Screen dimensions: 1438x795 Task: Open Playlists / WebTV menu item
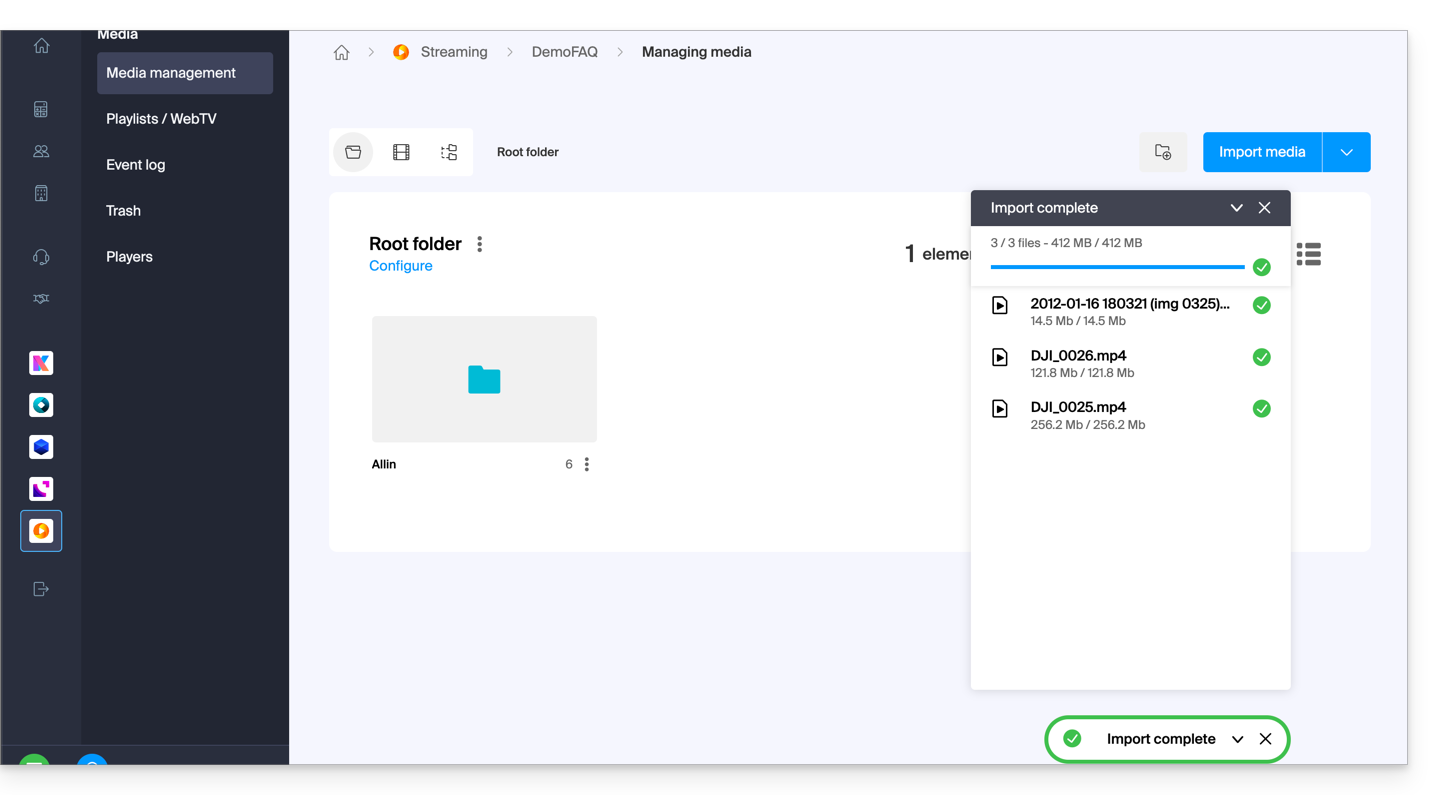[x=161, y=119]
